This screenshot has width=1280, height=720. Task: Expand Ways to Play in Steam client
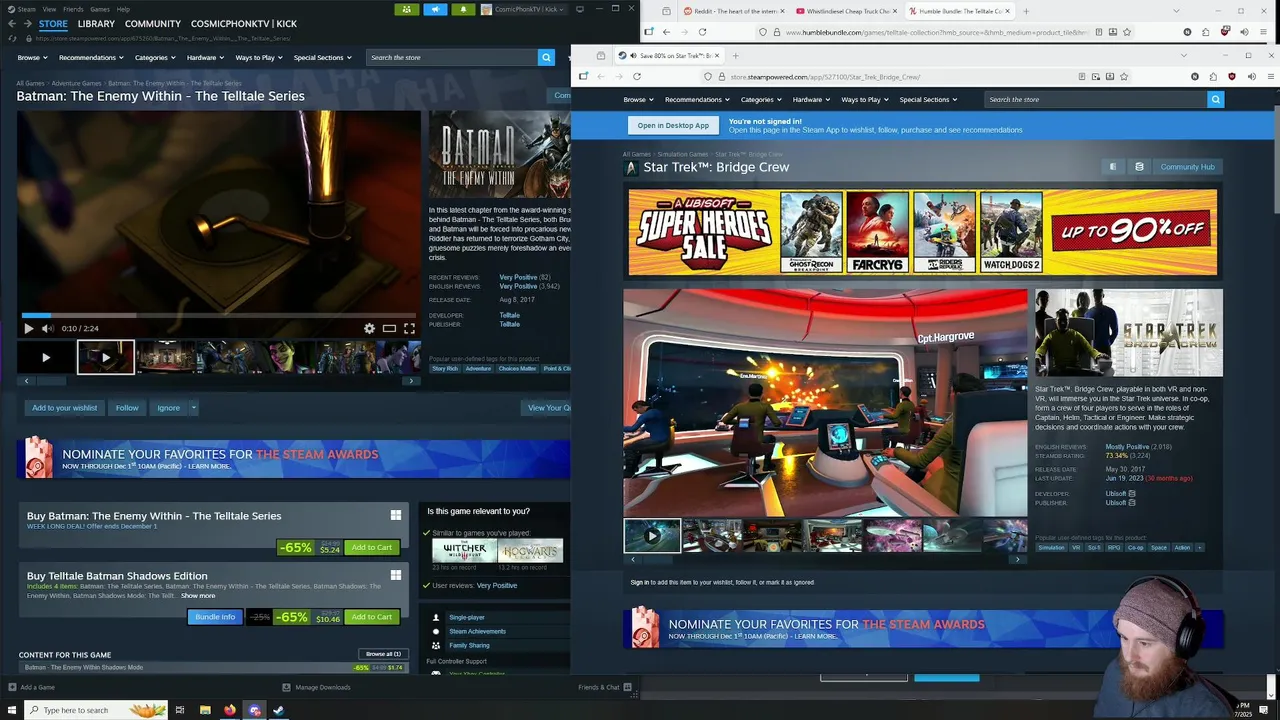click(x=259, y=57)
